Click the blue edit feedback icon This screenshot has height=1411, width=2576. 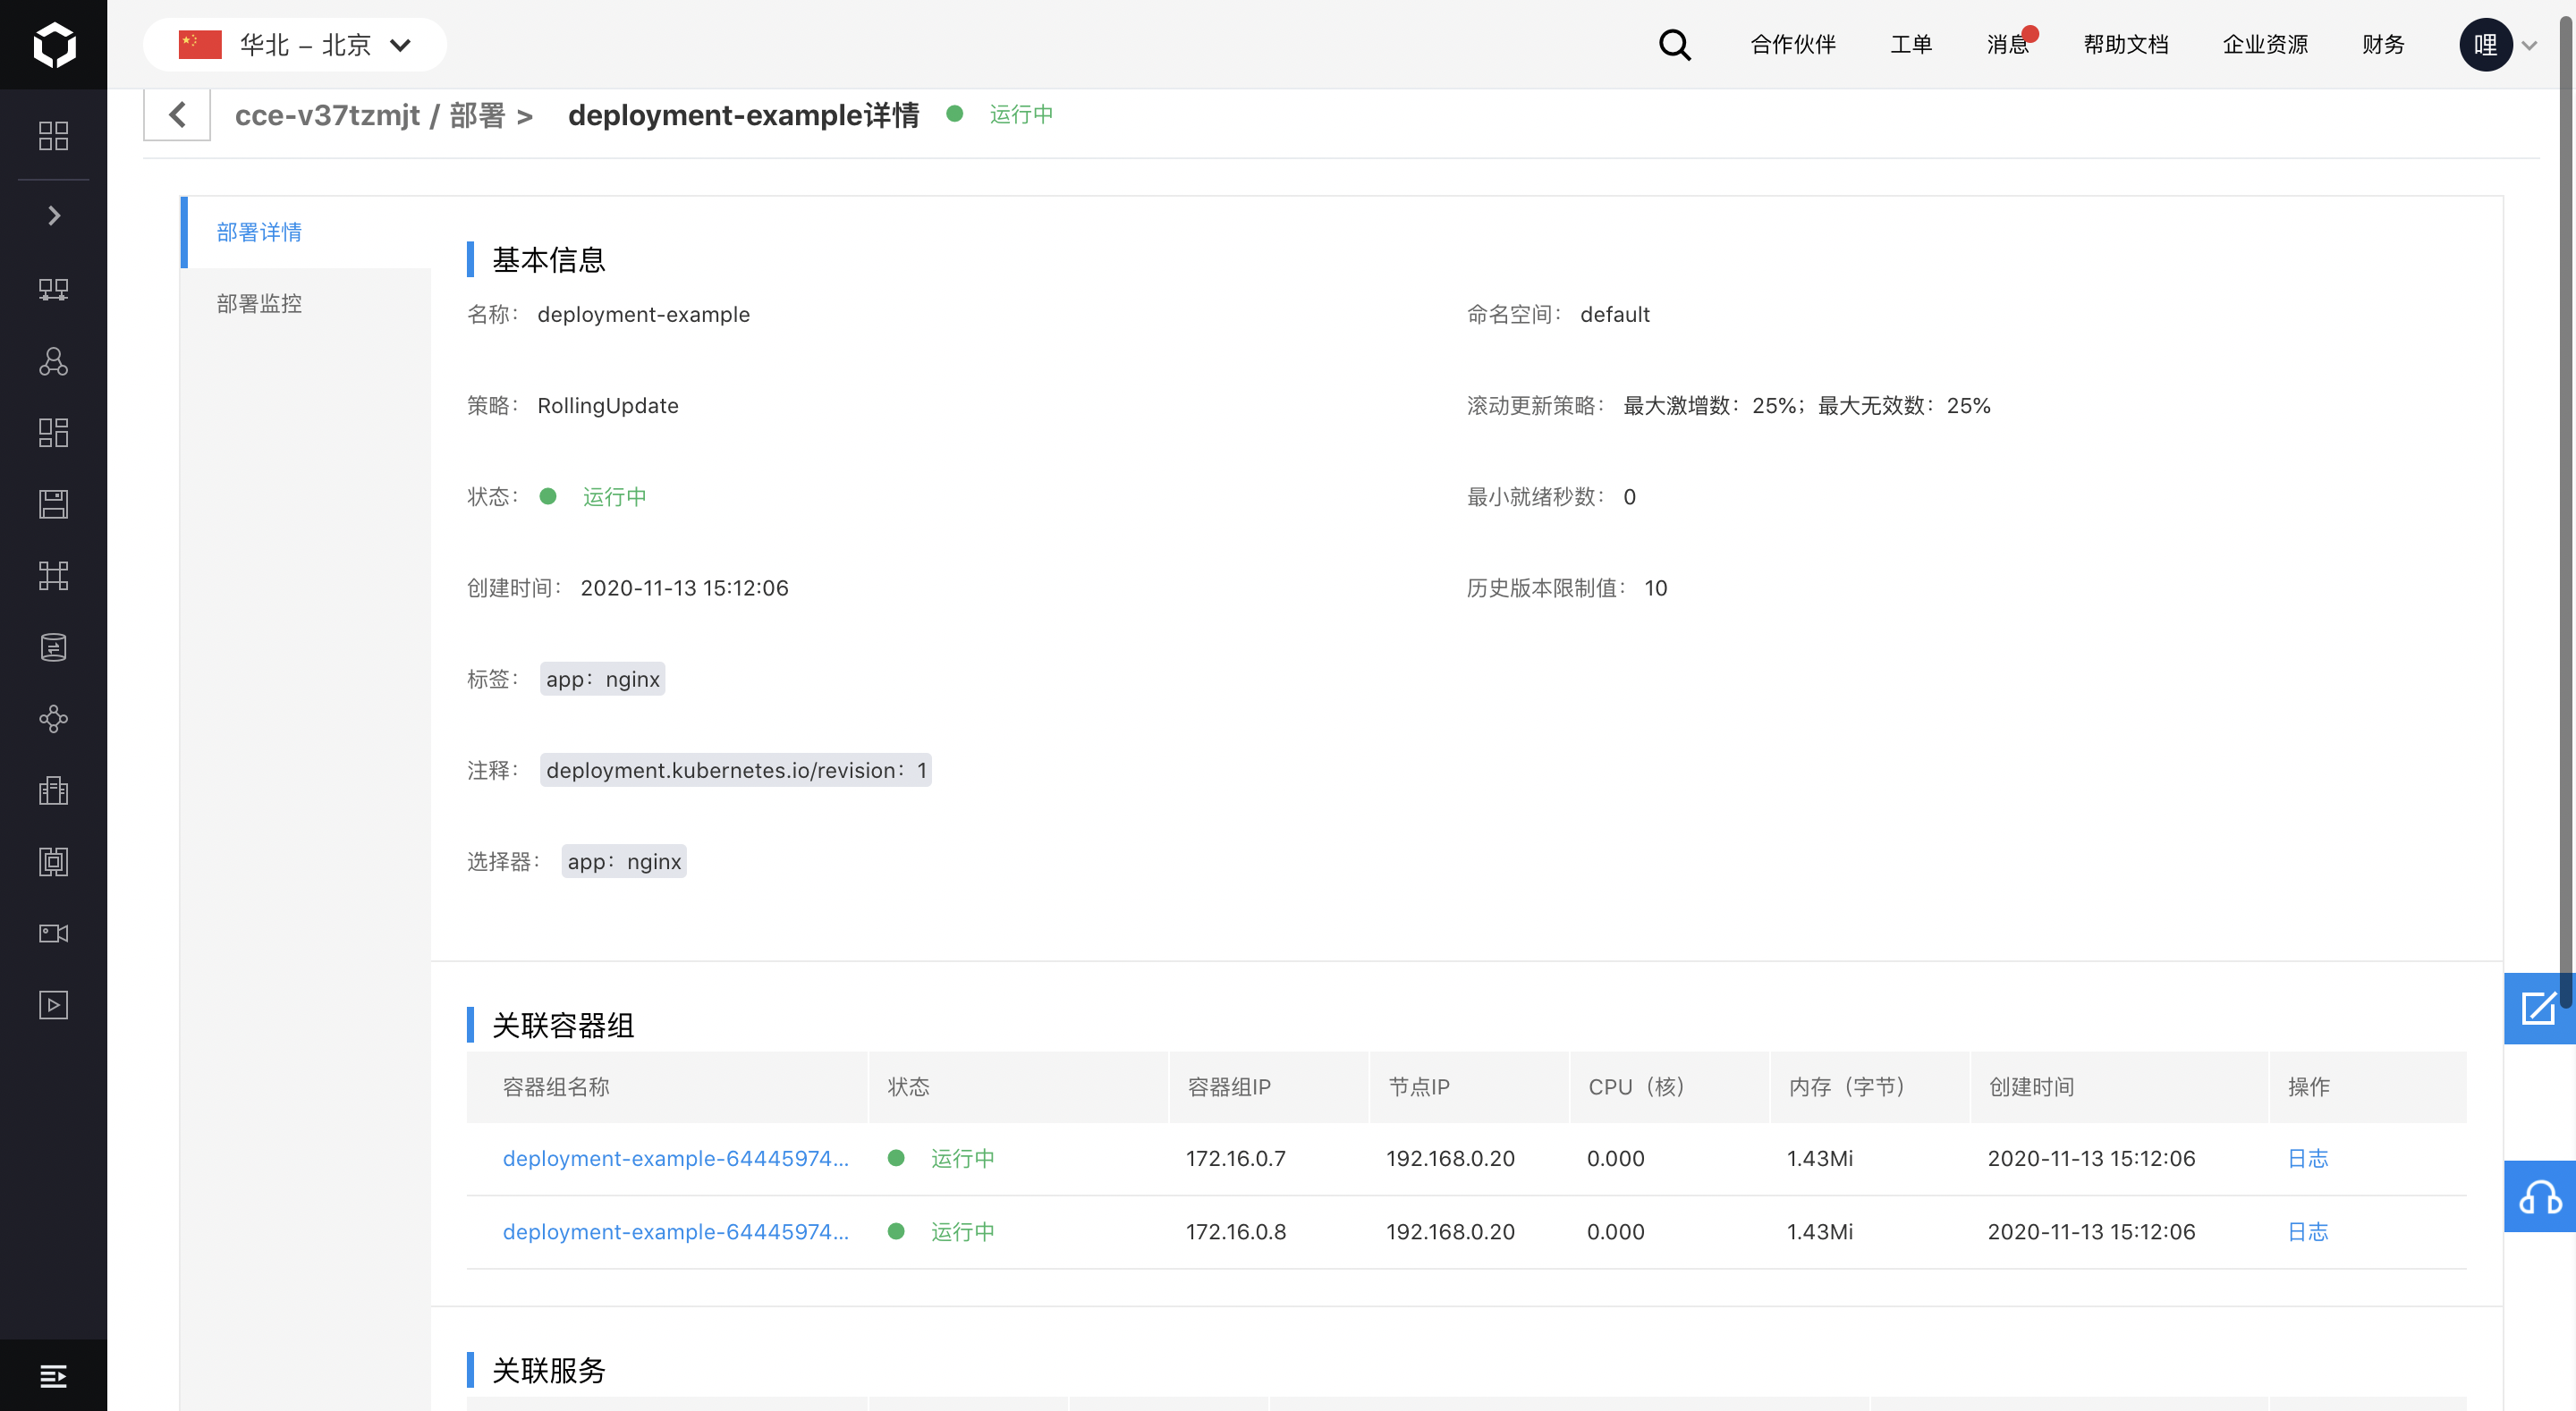[2539, 1008]
